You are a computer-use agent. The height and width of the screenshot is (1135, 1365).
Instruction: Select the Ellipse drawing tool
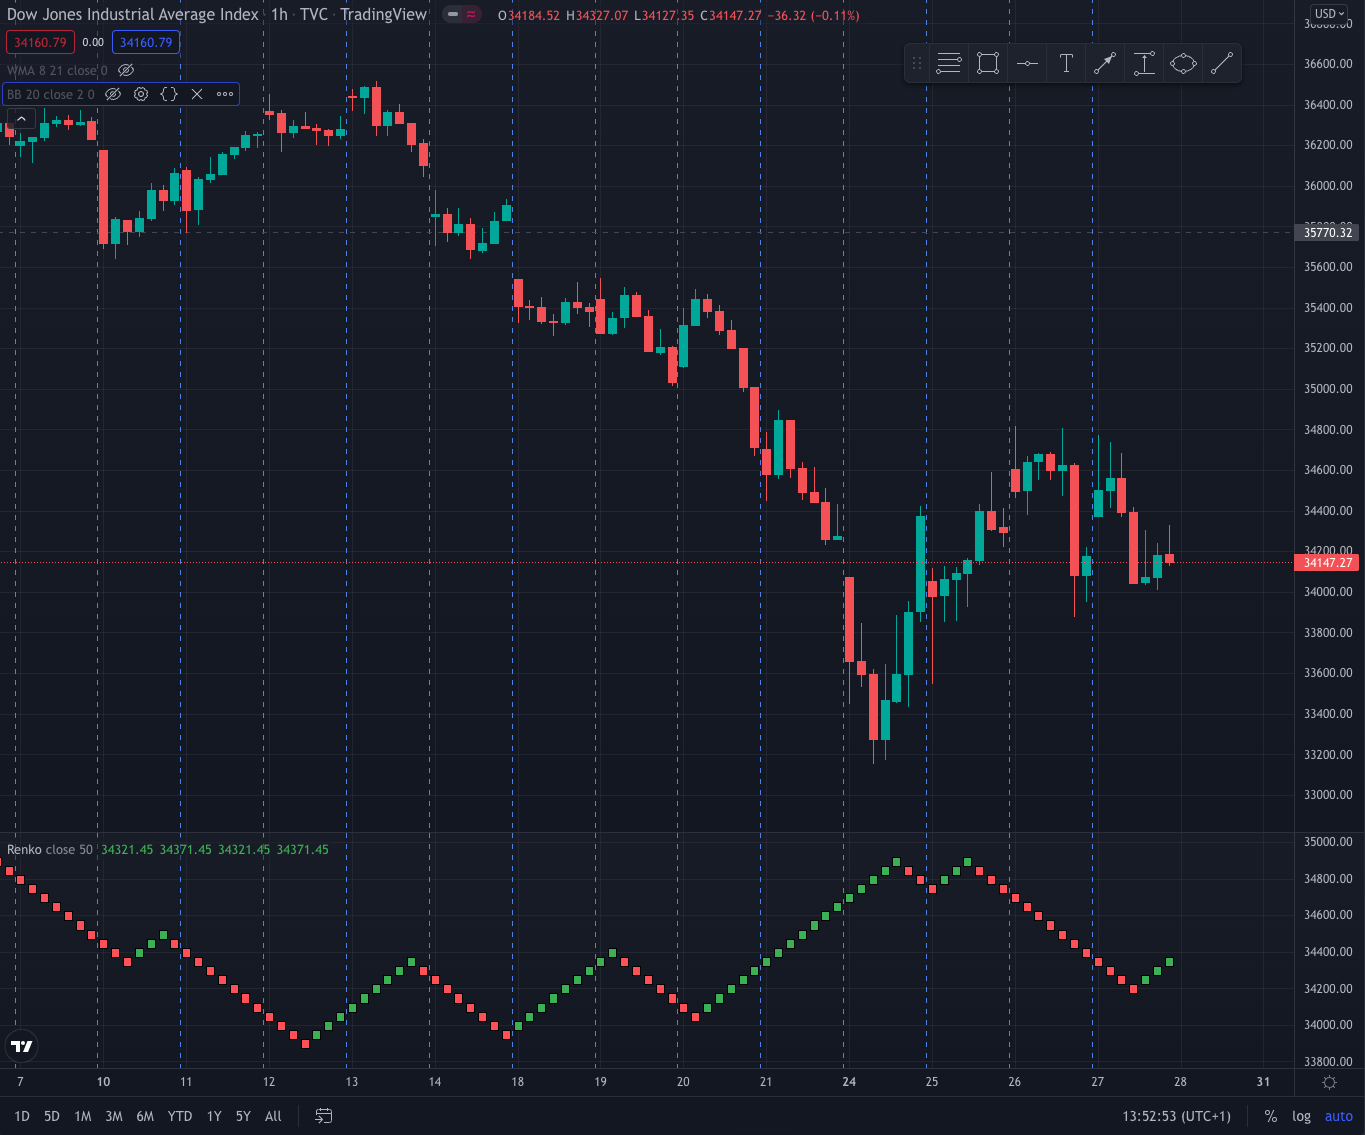point(1183,64)
